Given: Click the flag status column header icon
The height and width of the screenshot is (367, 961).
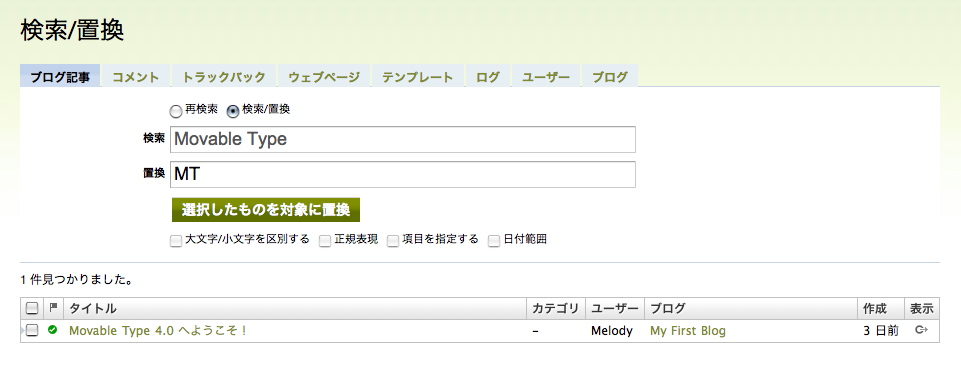Looking at the screenshot, I should click(x=53, y=307).
